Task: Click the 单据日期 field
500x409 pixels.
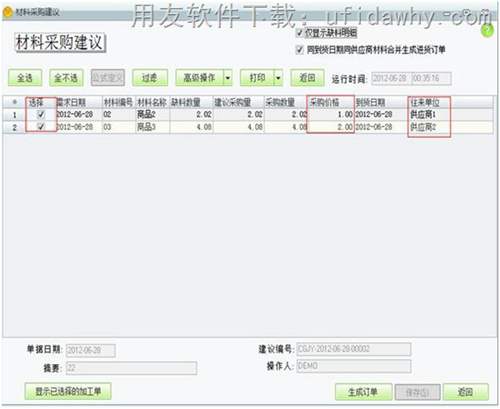Action: point(91,350)
